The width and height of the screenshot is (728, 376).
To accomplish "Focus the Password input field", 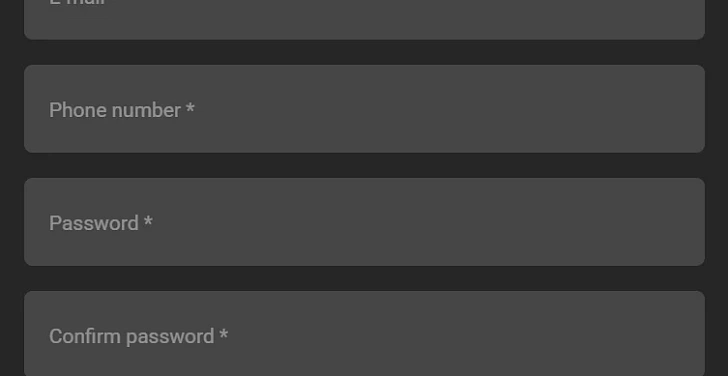I will [x=364, y=222].
